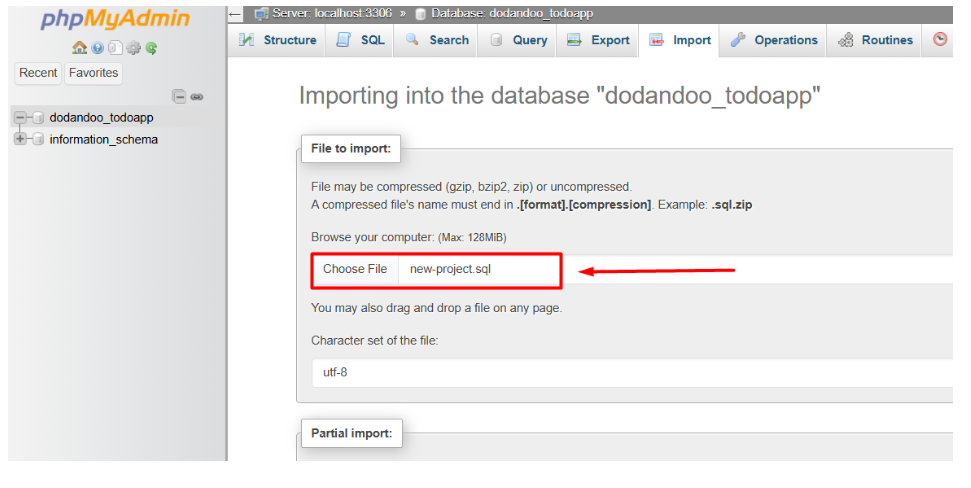Open the Routines tab
Image resolution: width=971 pixels, height=488 pixels.
click(875, 40)
